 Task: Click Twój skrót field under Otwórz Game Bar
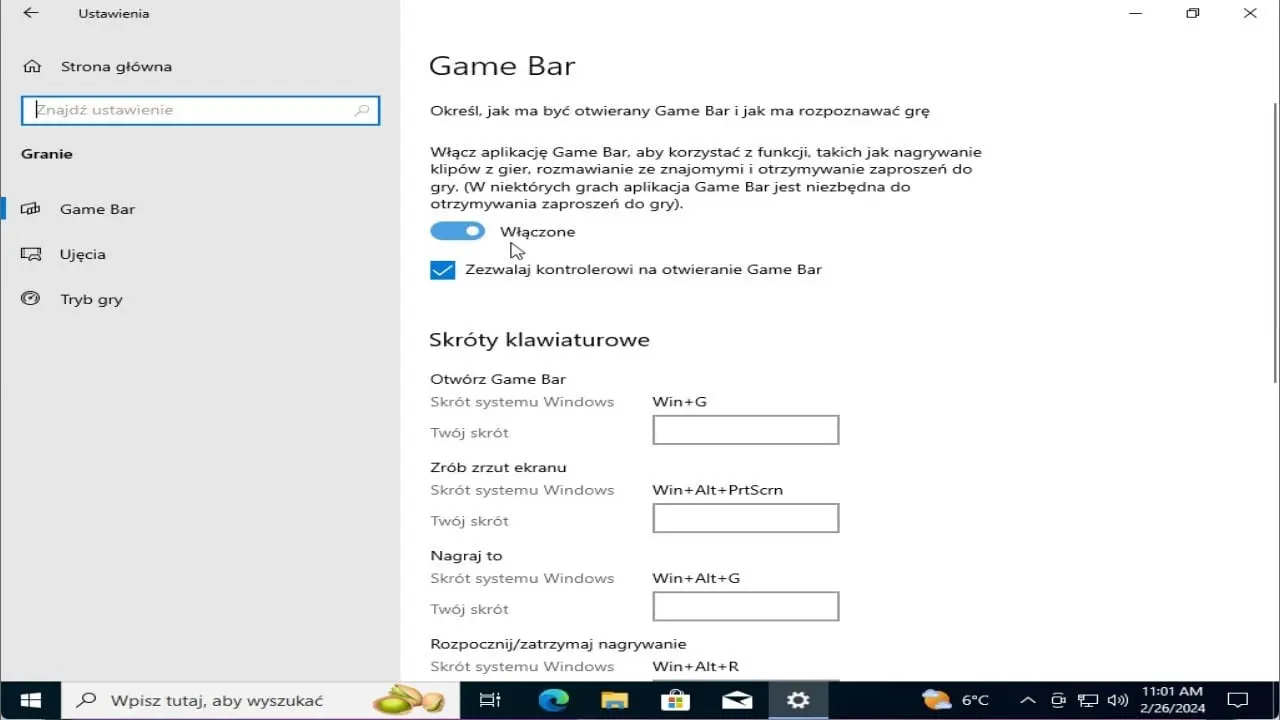745,429
